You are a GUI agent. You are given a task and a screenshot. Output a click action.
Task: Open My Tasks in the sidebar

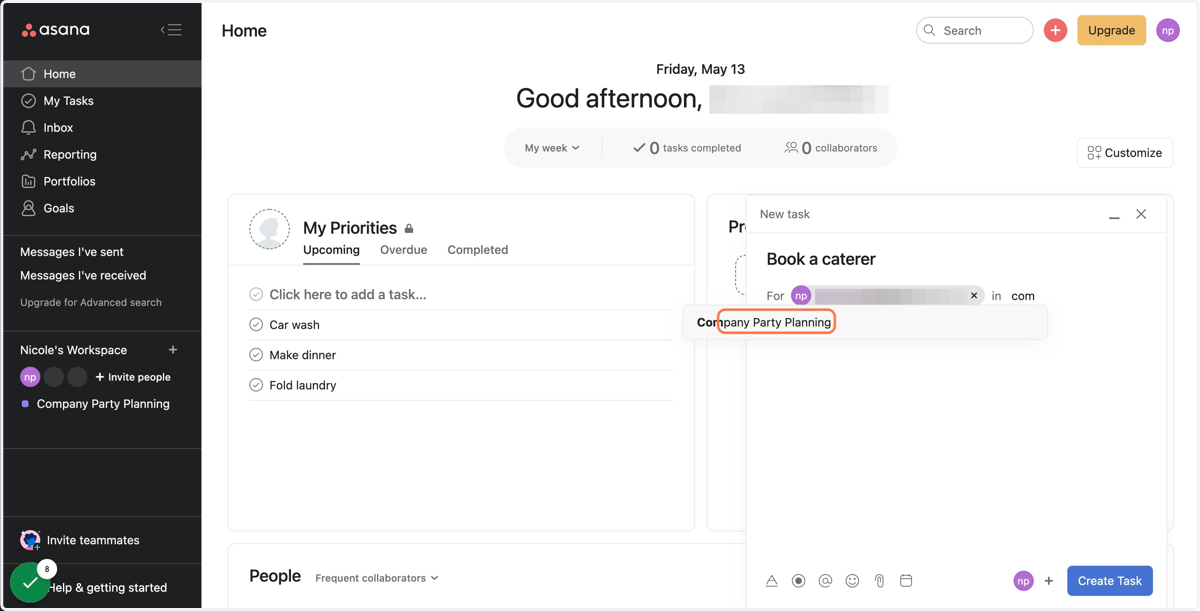coord(101,101)
